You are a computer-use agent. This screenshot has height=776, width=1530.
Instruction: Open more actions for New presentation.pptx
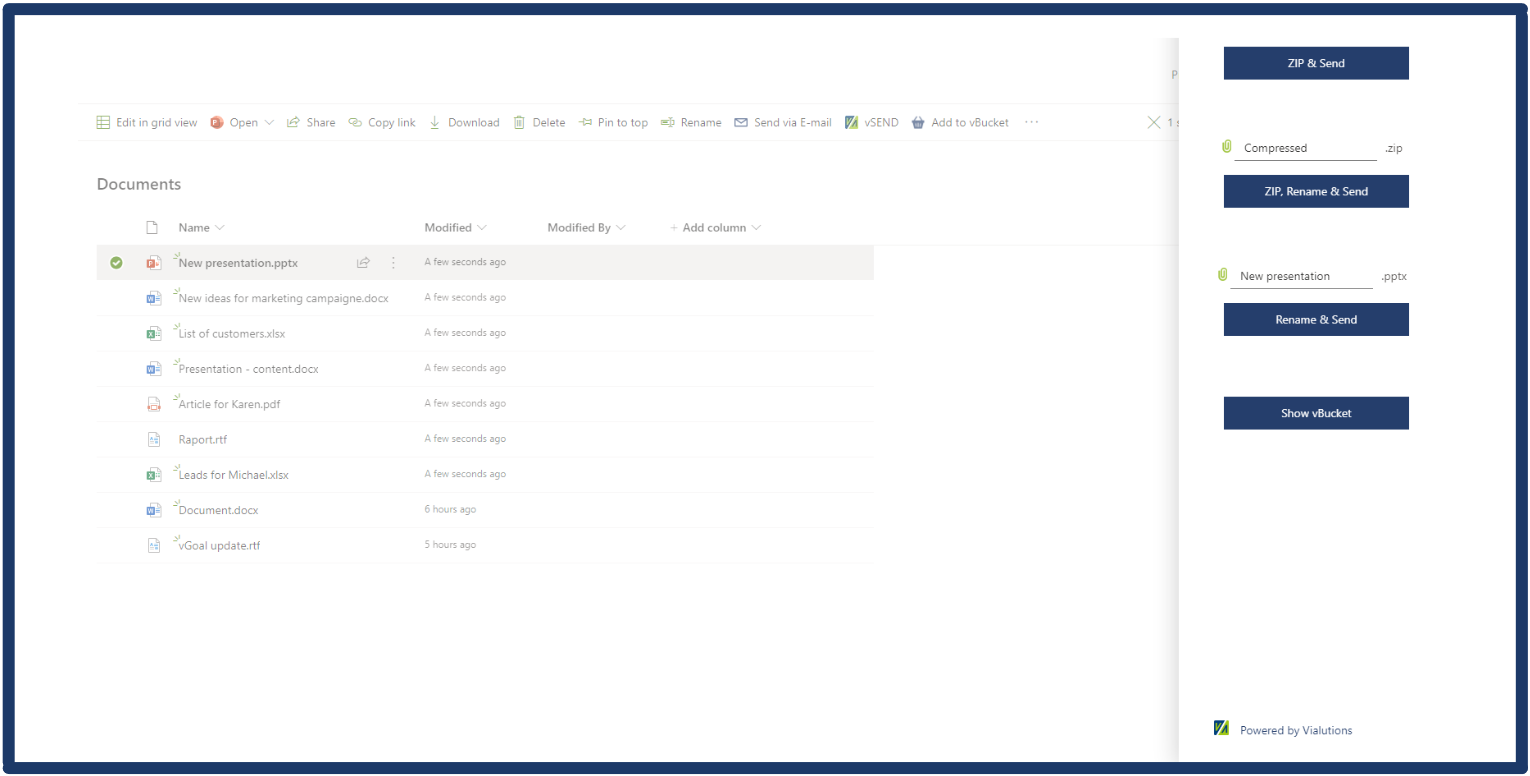(x=393, y=263)
